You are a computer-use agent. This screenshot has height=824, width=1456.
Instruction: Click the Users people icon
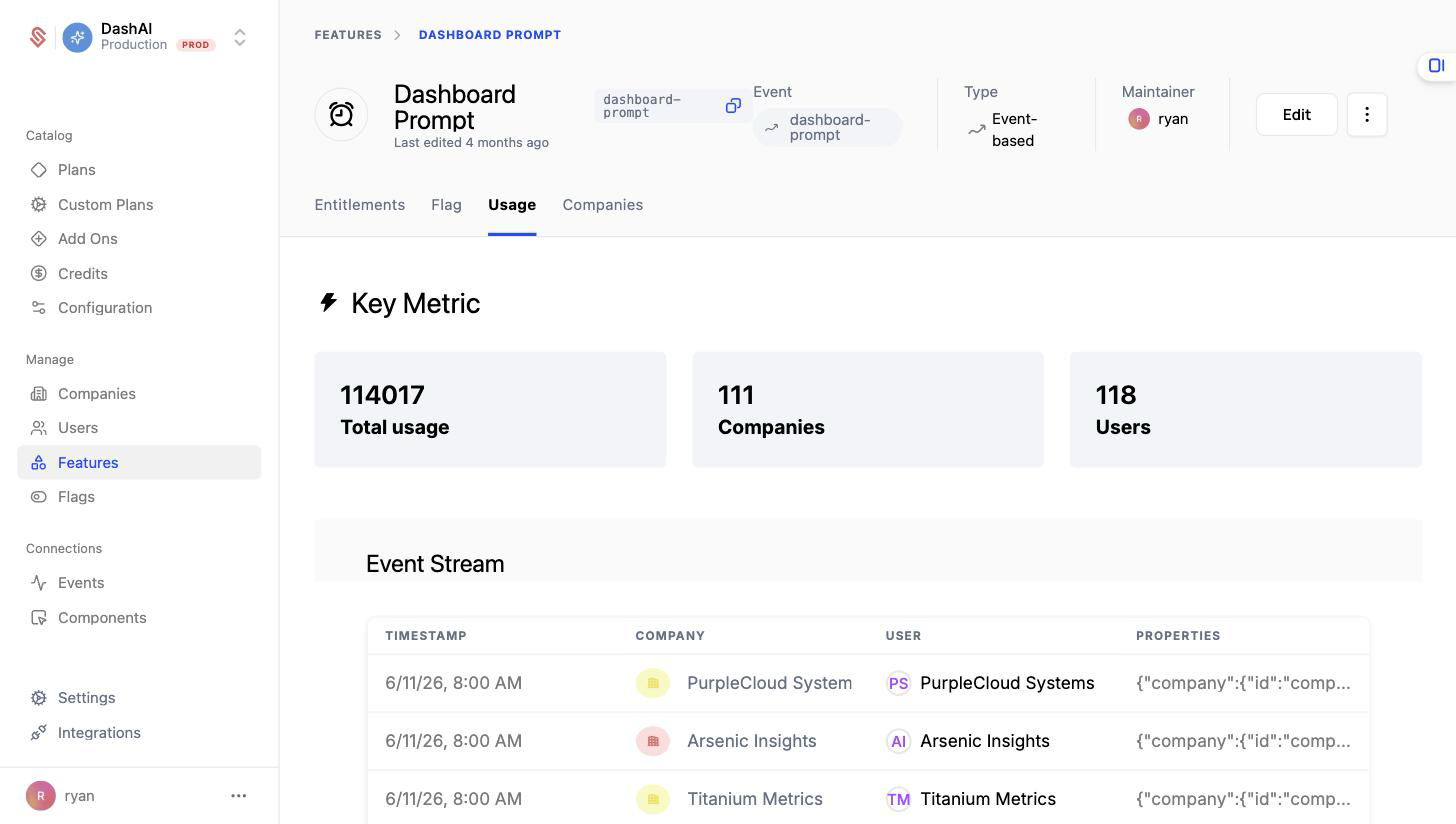39,428
